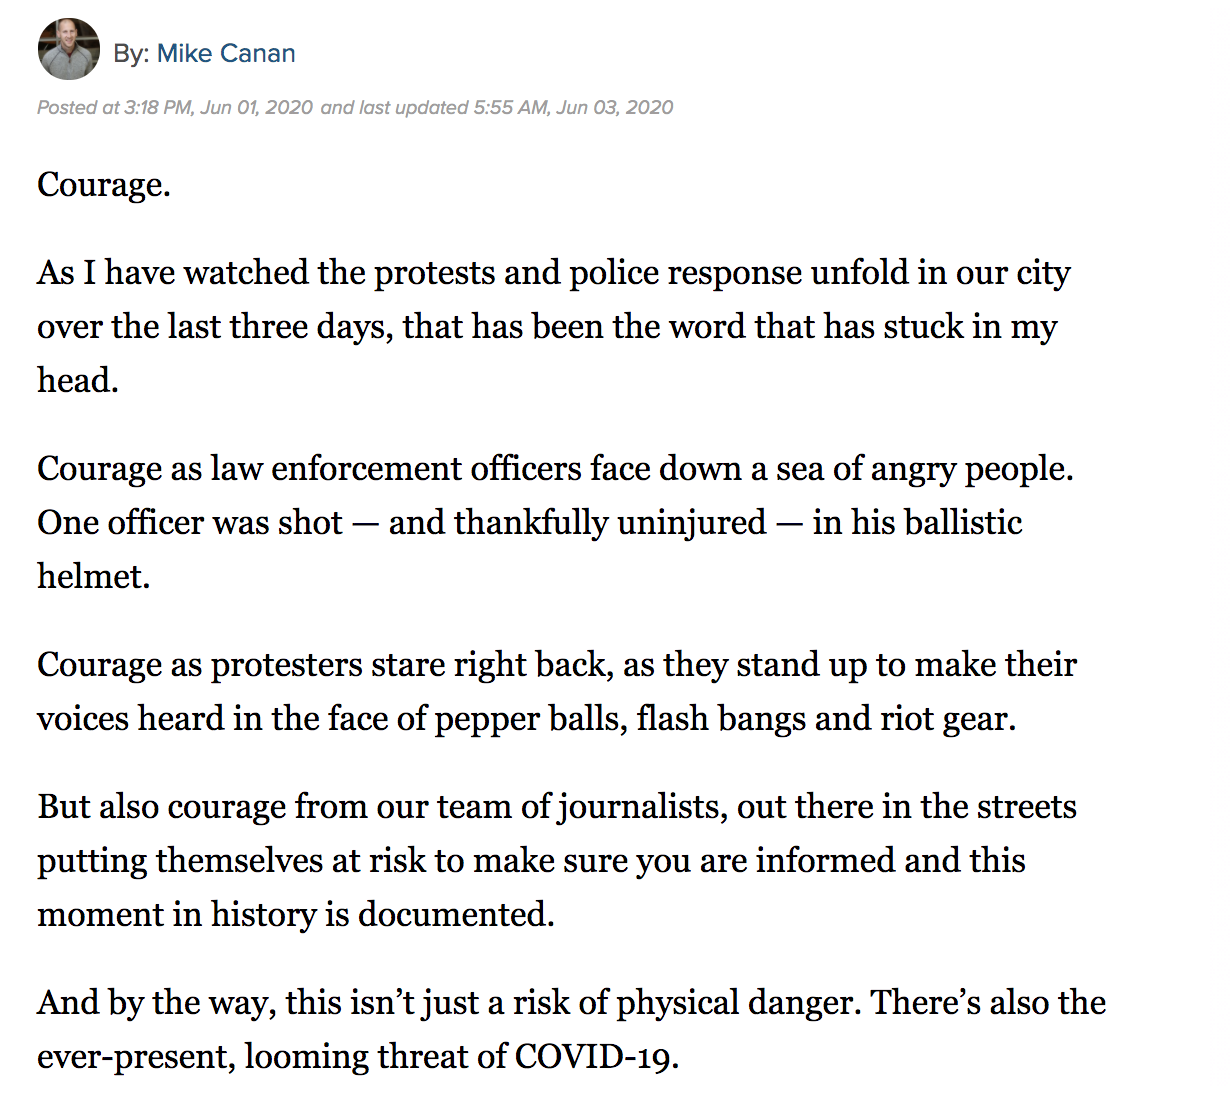Click the paragraph starting "And by the way"
This screenshot has height=1110, width=1230.
click(x=571, y=1029)
